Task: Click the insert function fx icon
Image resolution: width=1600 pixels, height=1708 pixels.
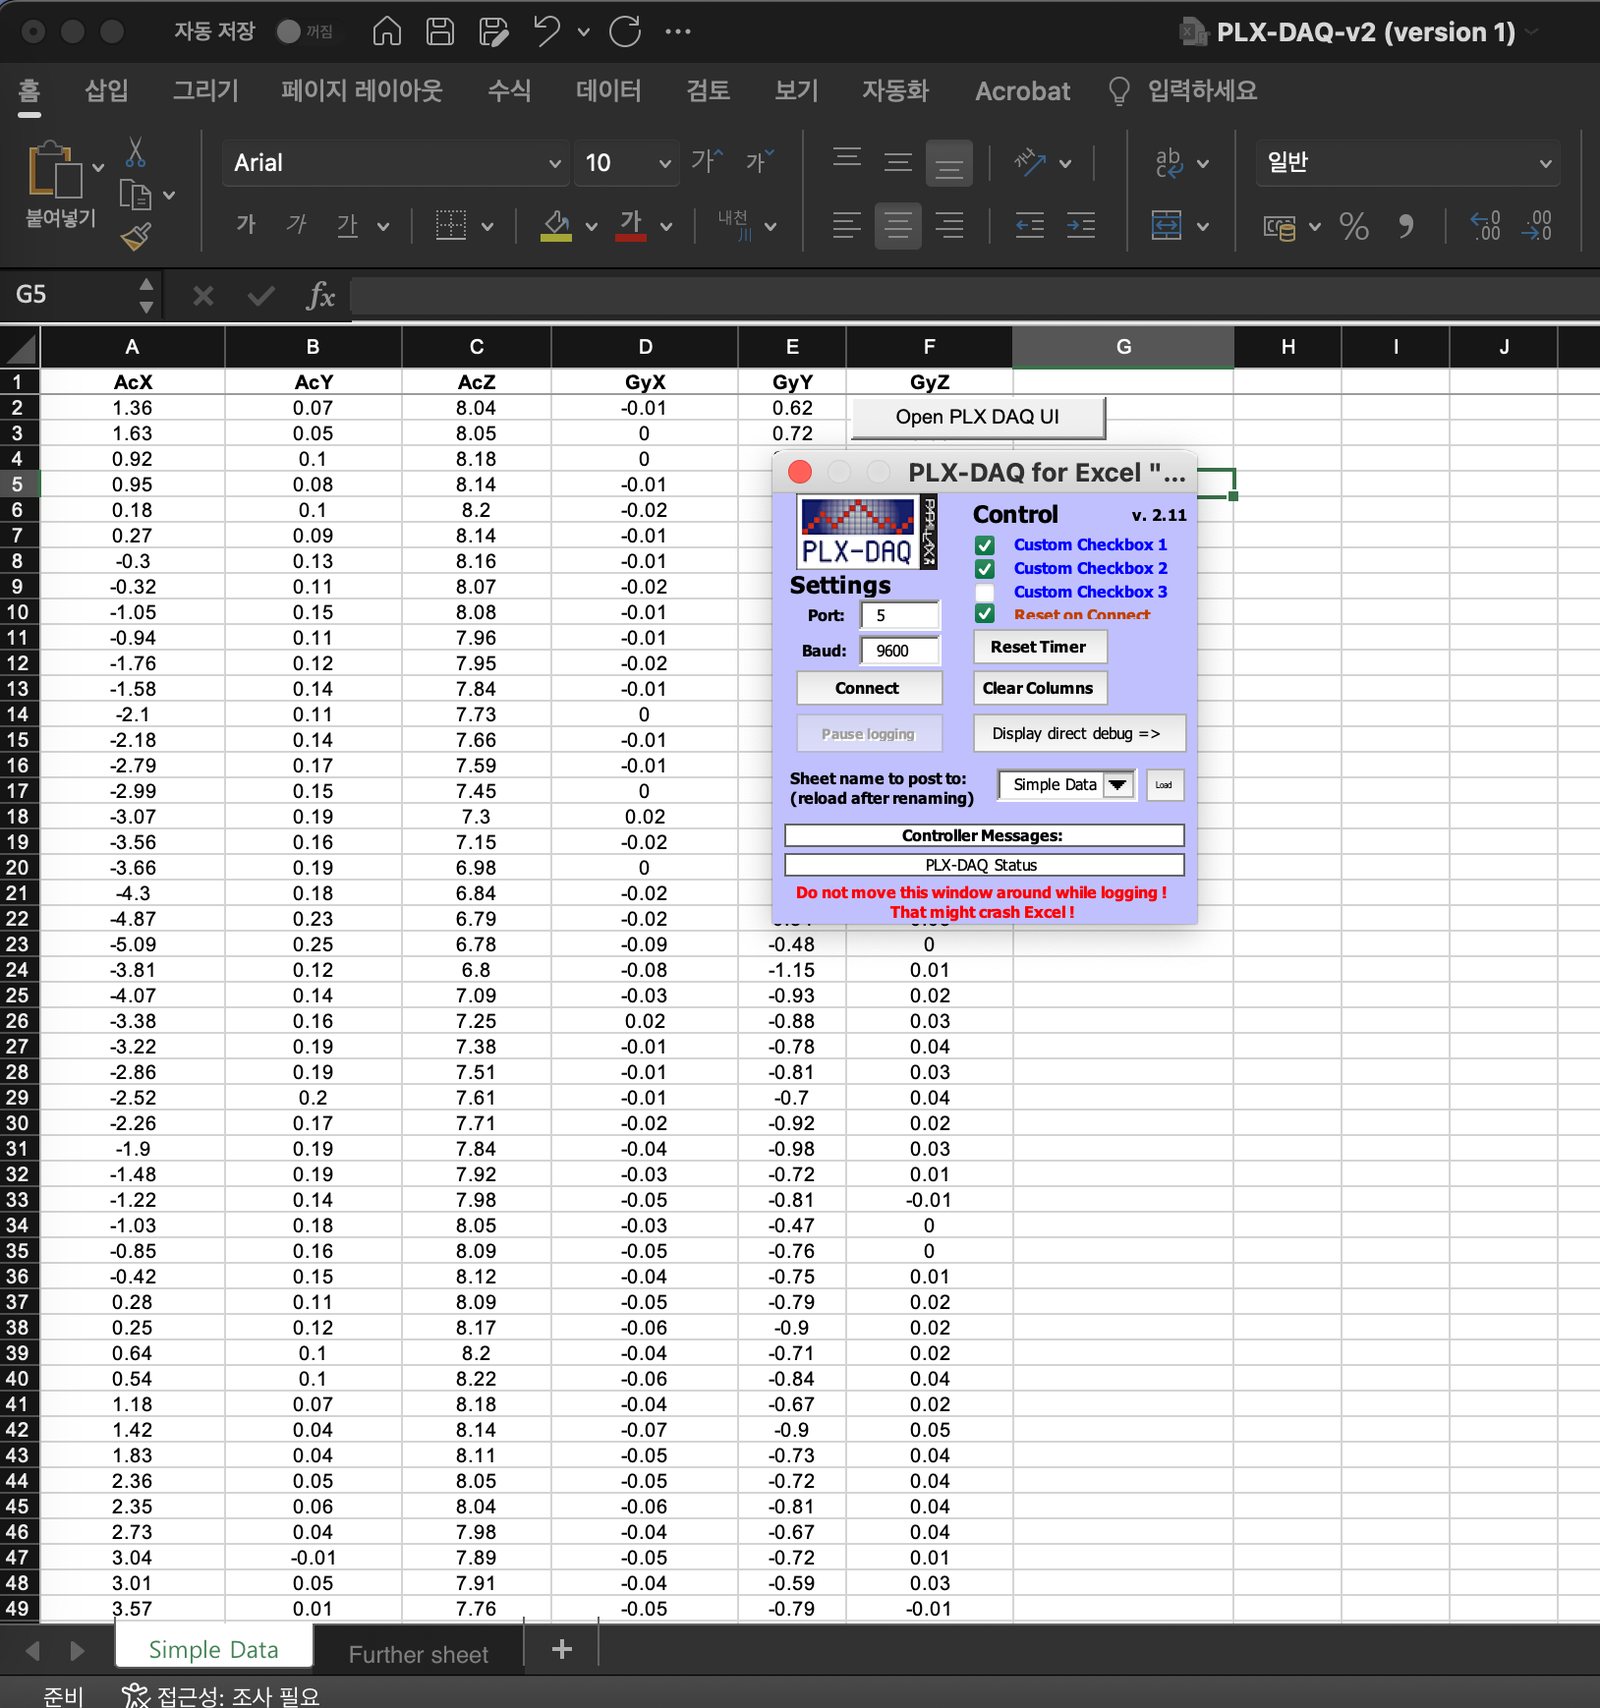Action: (320, 296)
